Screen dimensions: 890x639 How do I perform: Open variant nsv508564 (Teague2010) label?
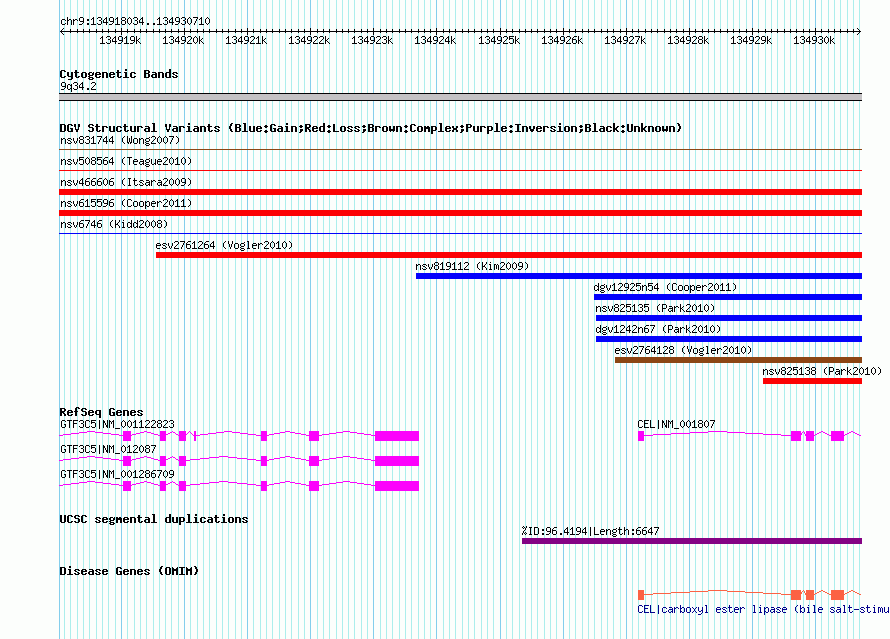pos(126,161)
